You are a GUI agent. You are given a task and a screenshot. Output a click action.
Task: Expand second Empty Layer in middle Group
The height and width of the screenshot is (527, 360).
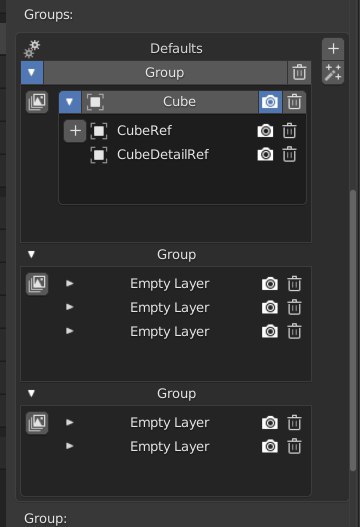(70, 307)
